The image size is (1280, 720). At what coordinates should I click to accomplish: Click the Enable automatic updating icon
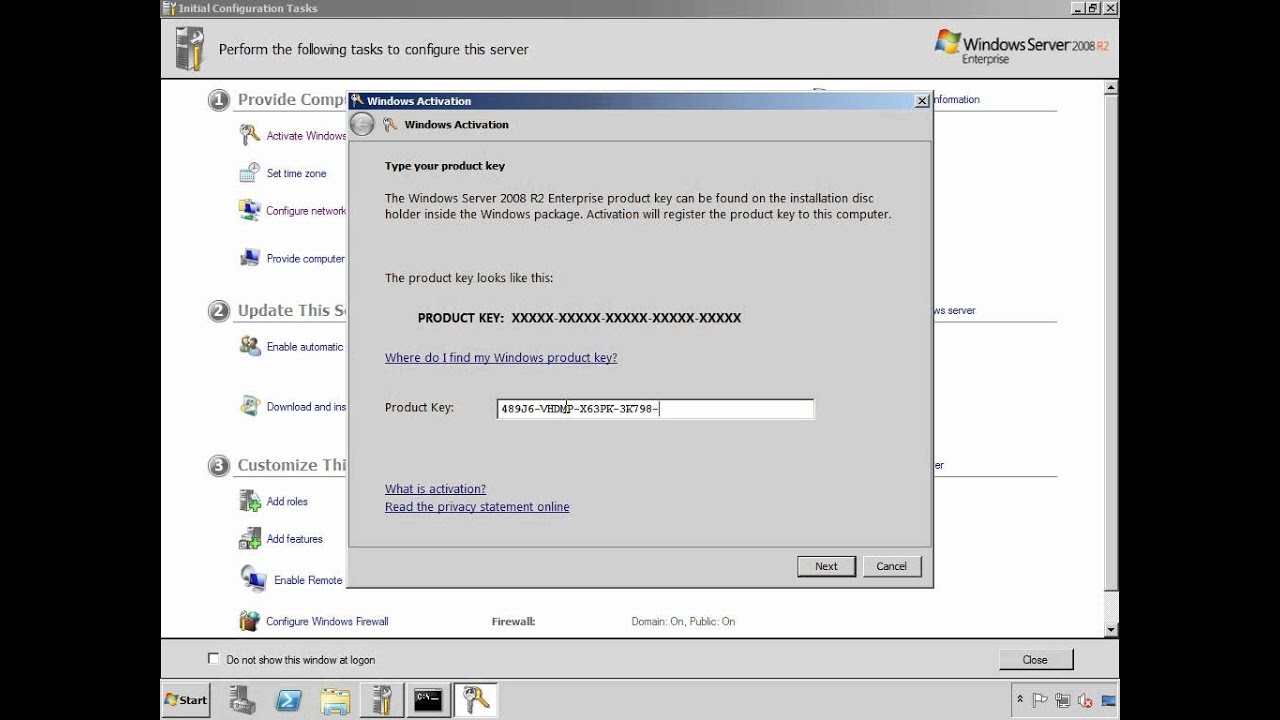(249, 346)
